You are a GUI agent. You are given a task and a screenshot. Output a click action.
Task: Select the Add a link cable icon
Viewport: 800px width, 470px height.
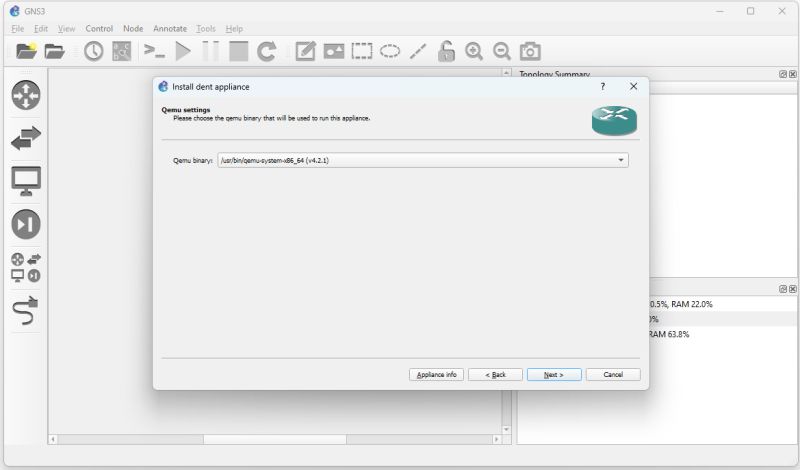(26, 310)
